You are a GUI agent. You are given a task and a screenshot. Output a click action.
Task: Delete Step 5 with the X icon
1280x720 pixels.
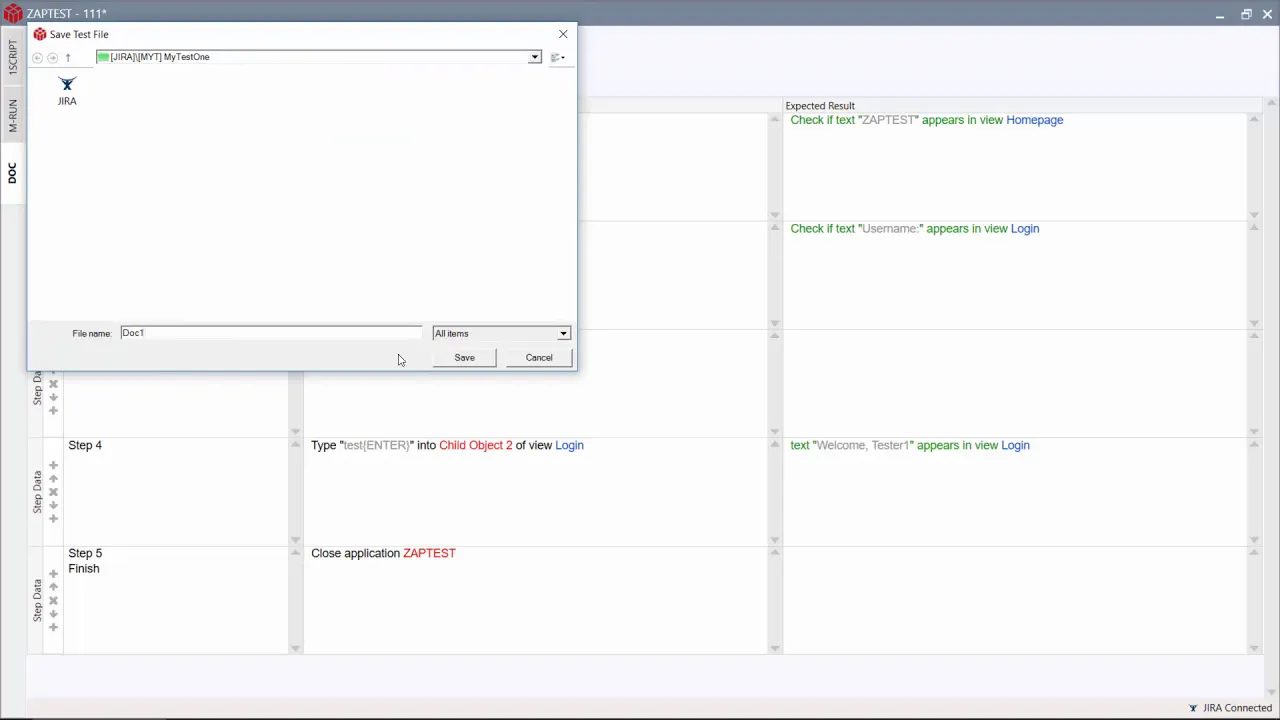click(x=53, y=601)
